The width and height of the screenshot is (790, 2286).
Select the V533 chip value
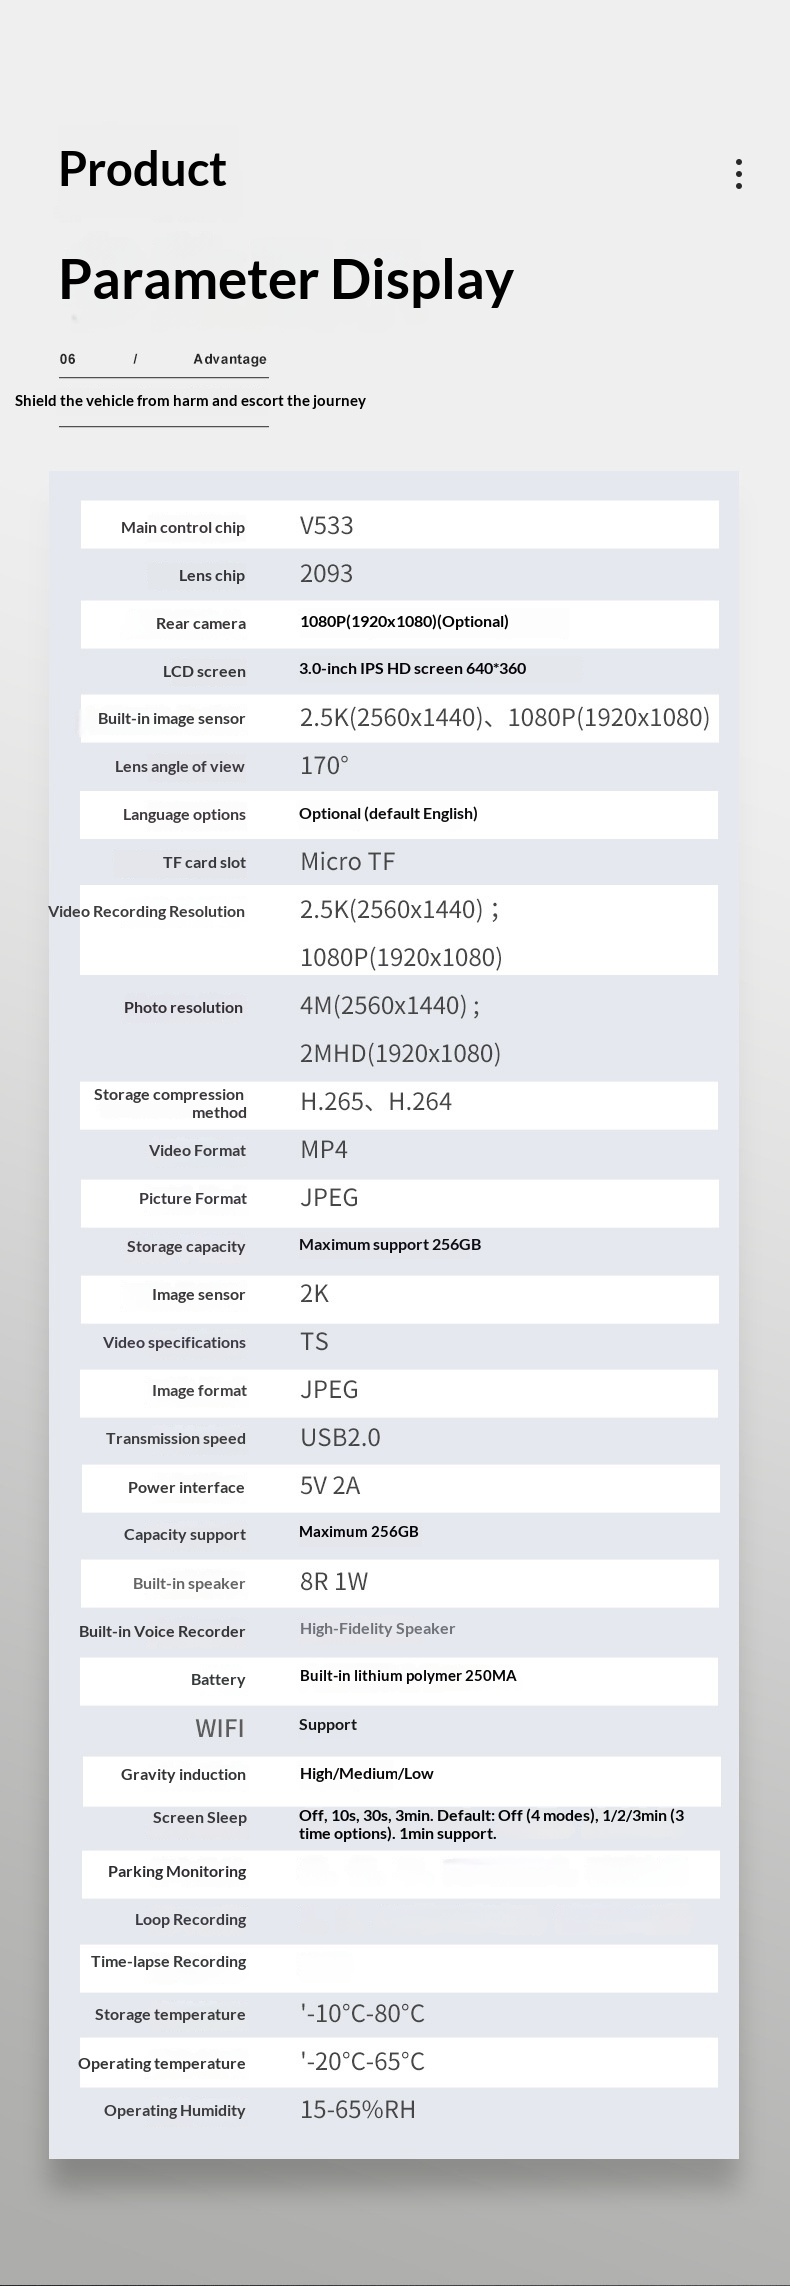(326, 526)
